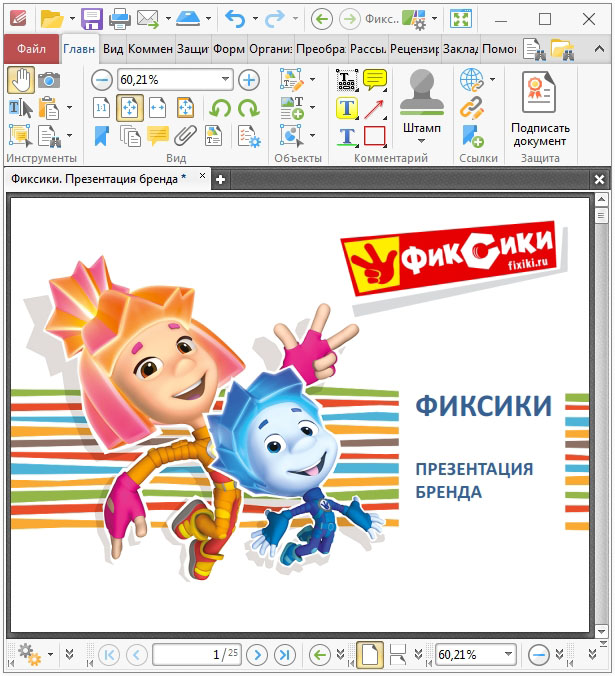Click the rotate clockwise green arrow
The width and height of the screenshot is (615, 676).
click(248, 108)
